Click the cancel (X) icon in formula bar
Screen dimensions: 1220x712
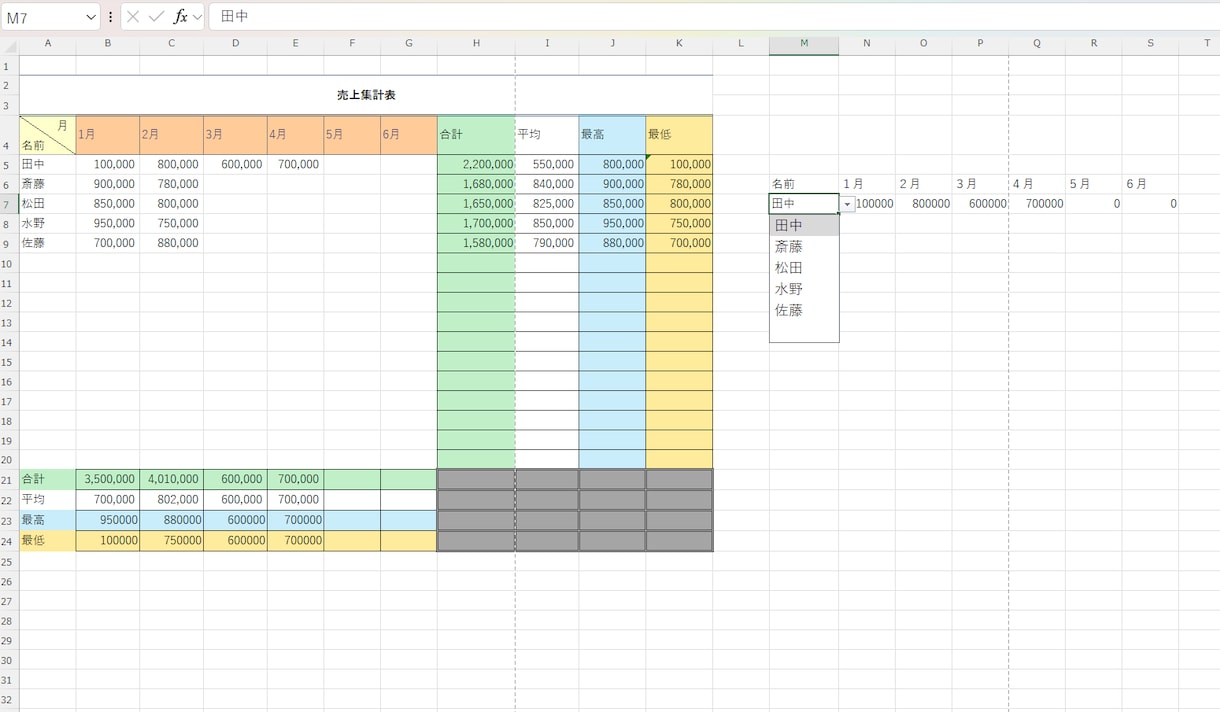click(133, 17)
